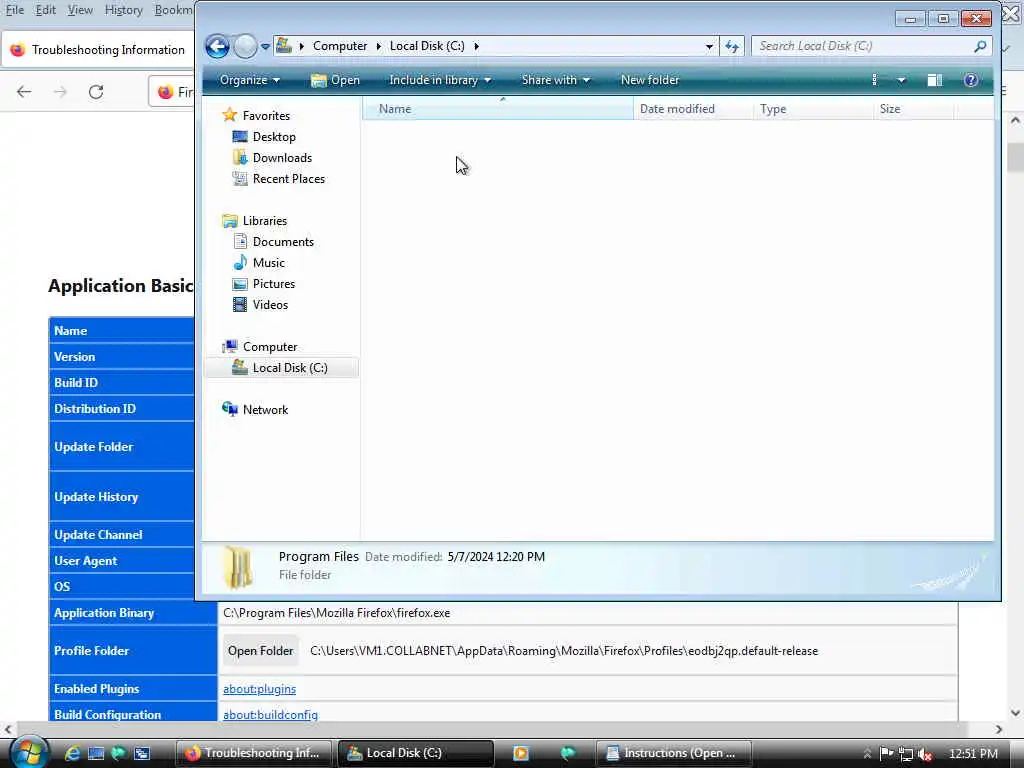Select Computer in the address breadcrumb
1024x768 pixels.
(340, 46)
